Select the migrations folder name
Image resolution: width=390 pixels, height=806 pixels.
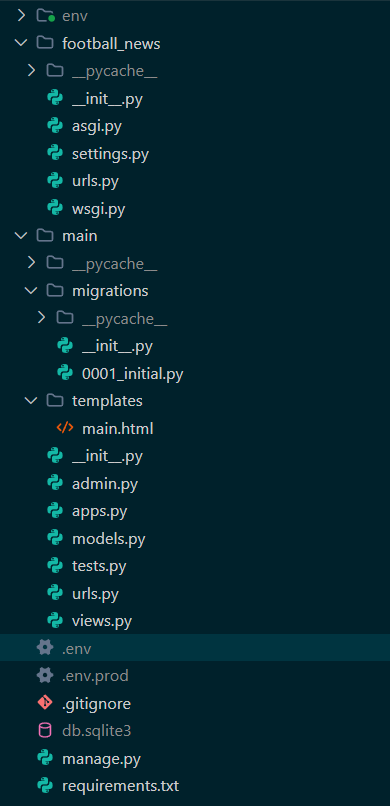110,291
